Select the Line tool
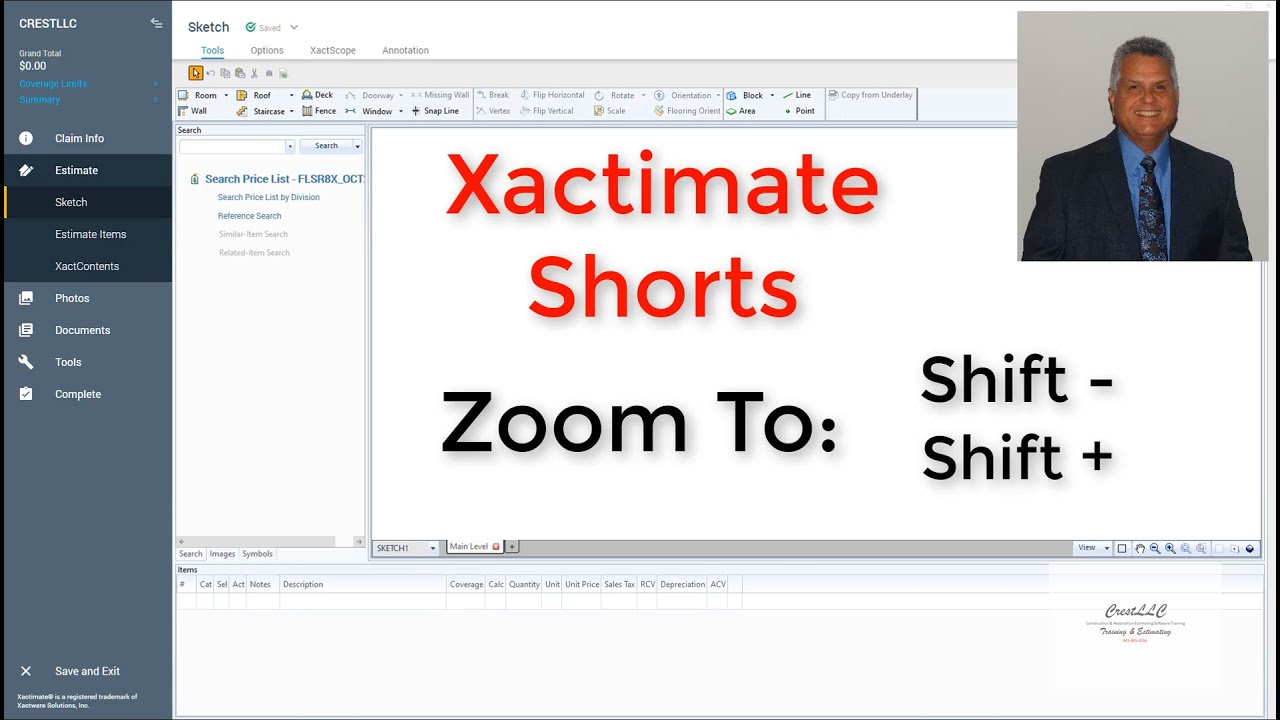The height and width of the screenshot is (720, 1280). click(797, 95)
